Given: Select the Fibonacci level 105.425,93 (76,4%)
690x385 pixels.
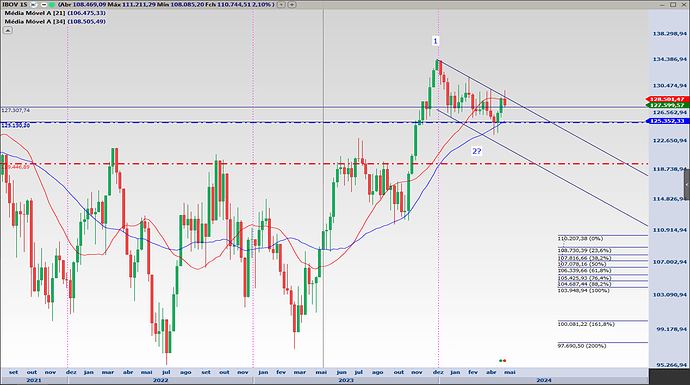Looking at the screenshot, I should 584,278.
